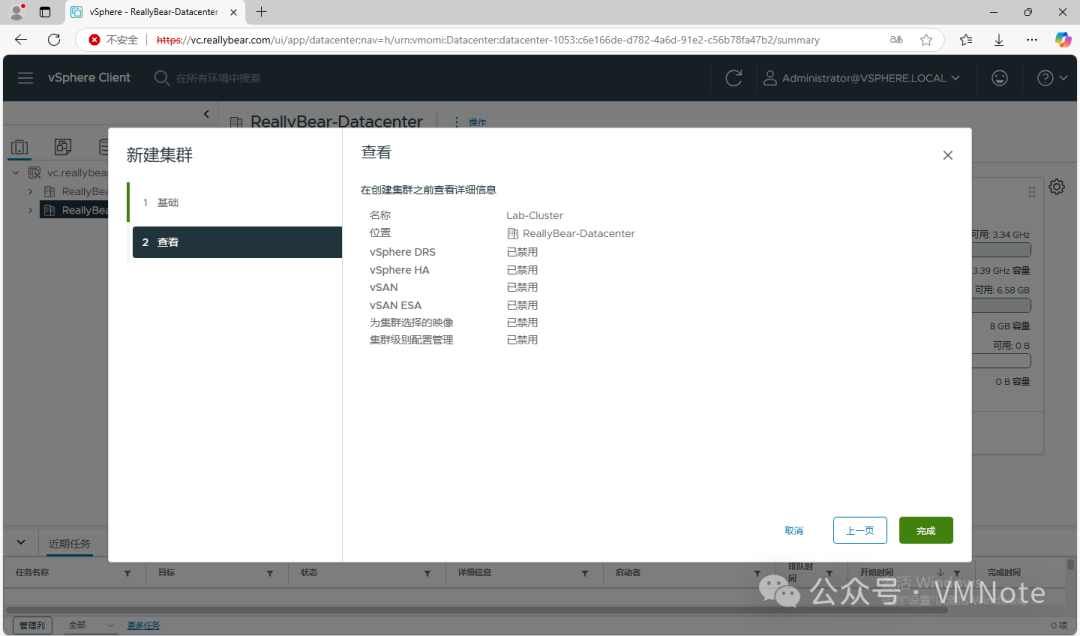Click the 任务名称 column header
The image size is (1080, 636).
(32, 573)
